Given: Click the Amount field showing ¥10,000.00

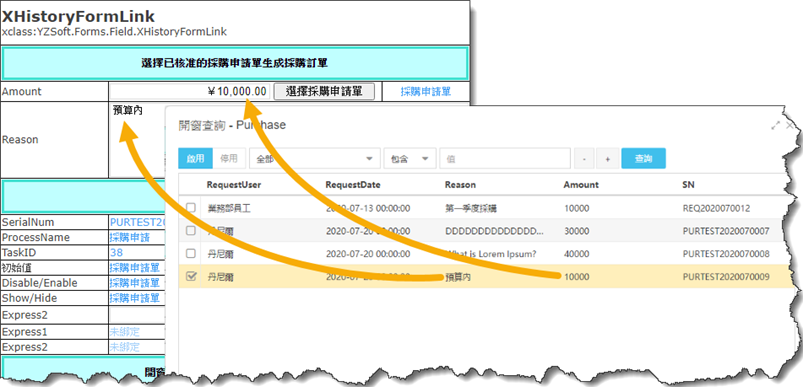Looking at the screenshot, I should point(189,92).
